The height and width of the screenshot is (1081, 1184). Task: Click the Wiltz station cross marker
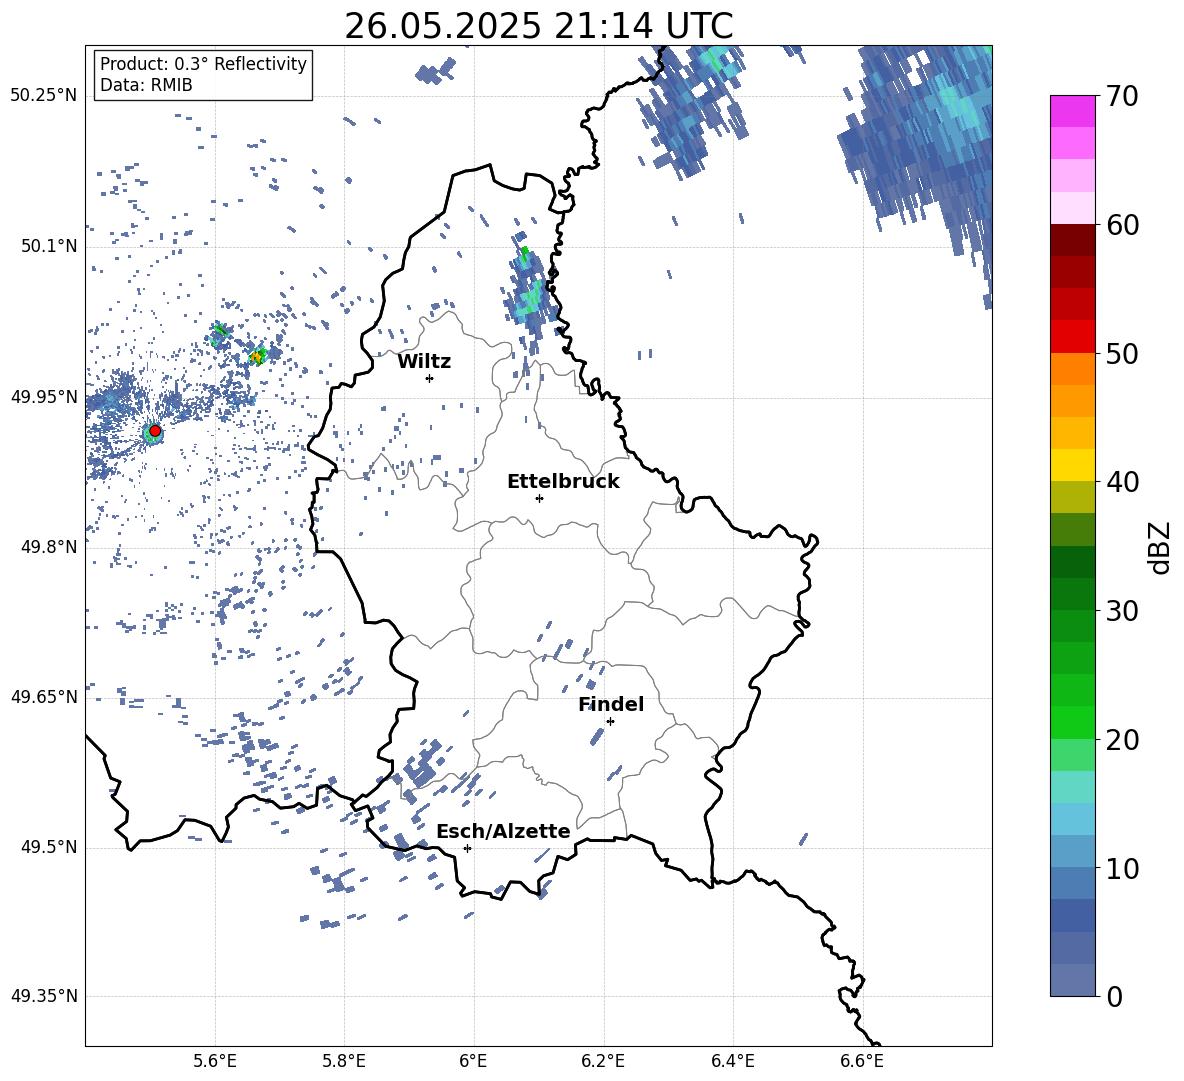pos(430,378)
